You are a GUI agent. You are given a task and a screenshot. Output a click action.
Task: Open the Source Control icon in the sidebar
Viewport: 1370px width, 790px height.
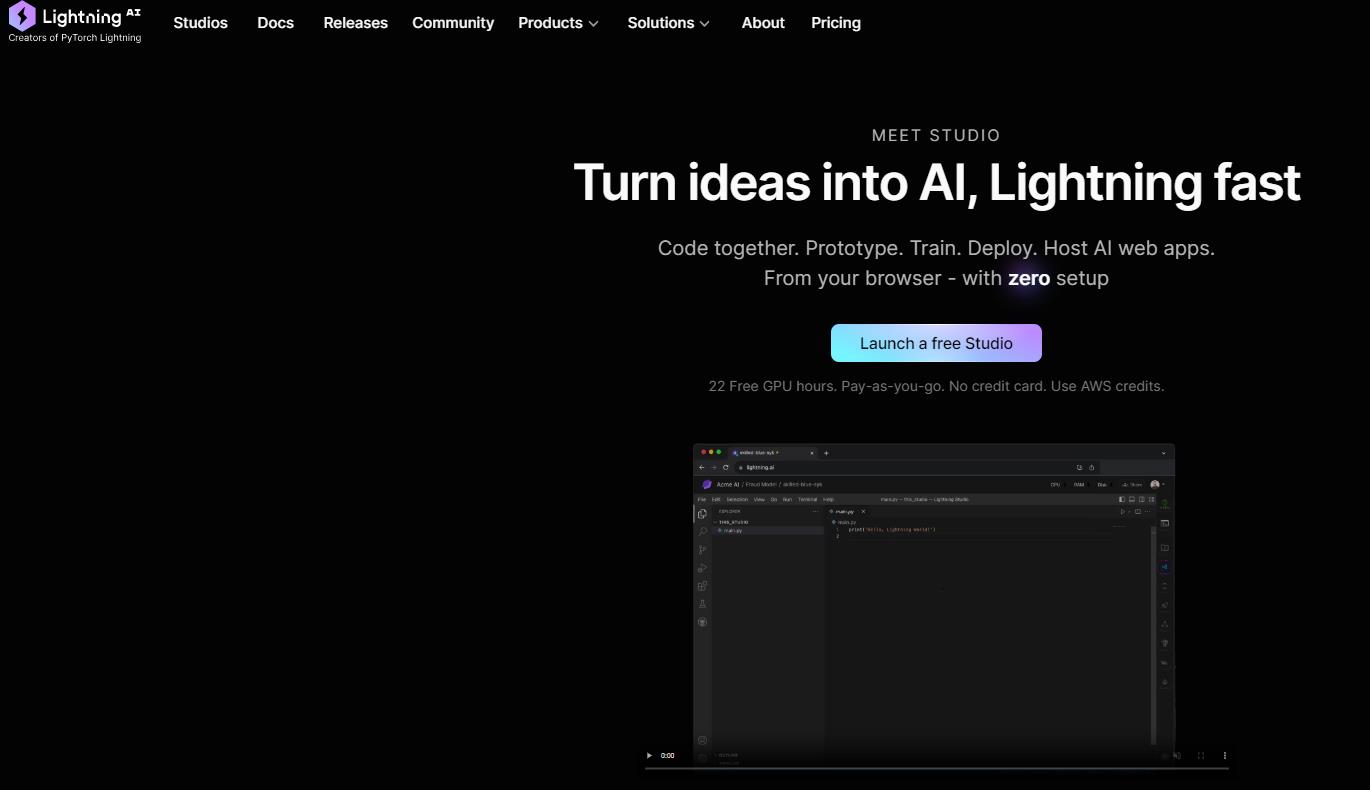pos(702,550)
